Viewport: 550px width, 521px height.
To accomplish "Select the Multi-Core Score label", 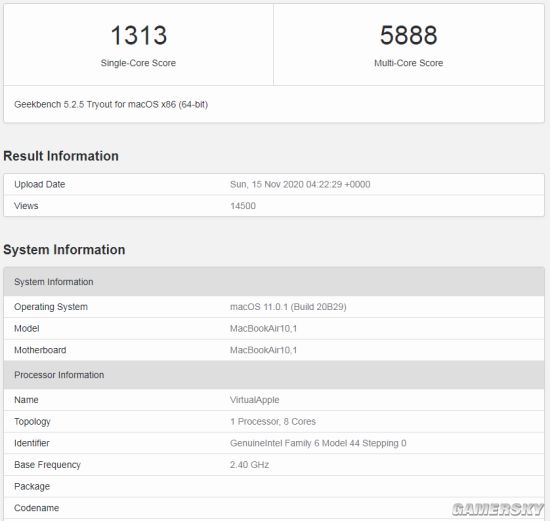I will (x=409, y=63).
